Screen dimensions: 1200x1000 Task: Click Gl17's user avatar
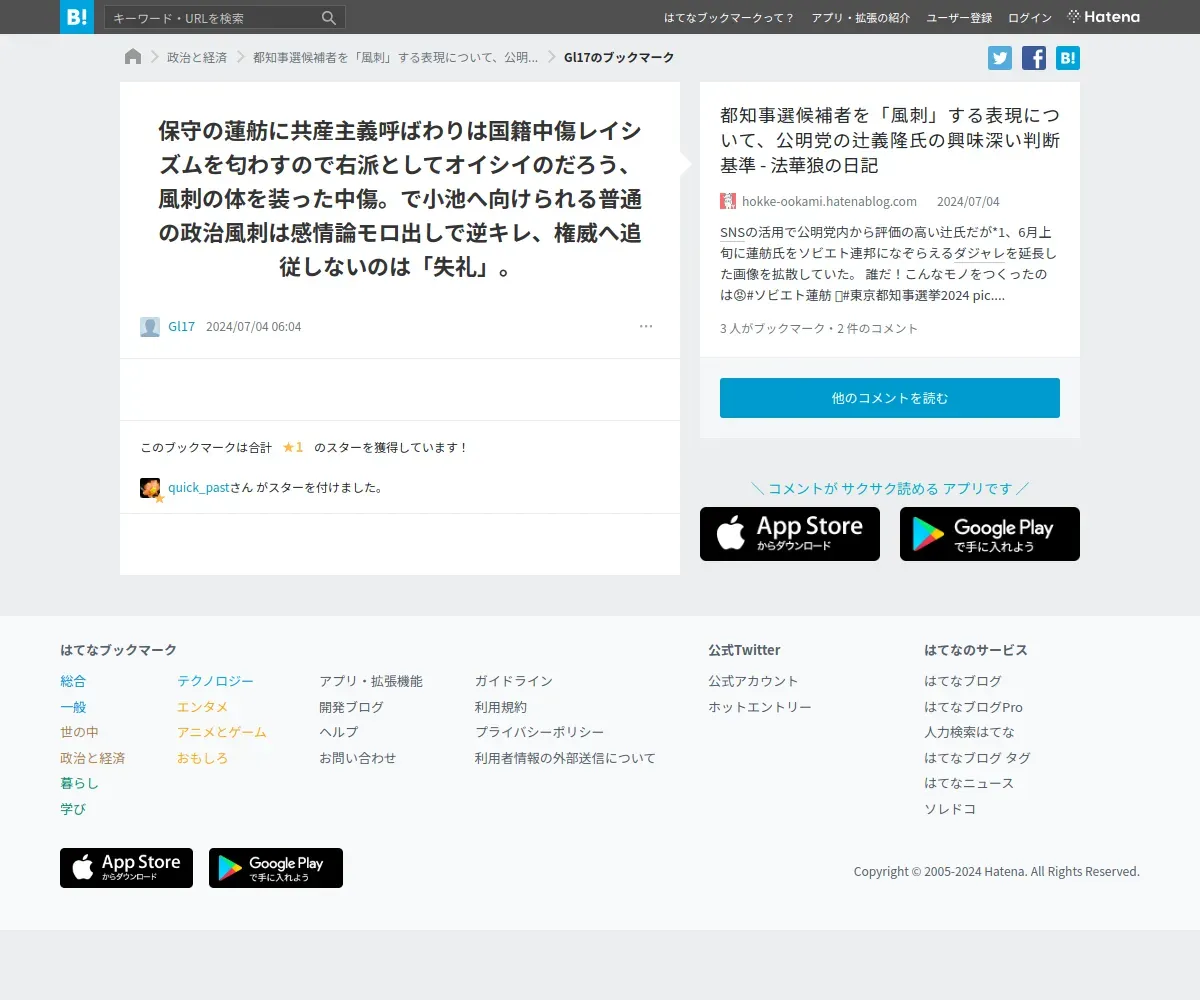tap(150, 327)
